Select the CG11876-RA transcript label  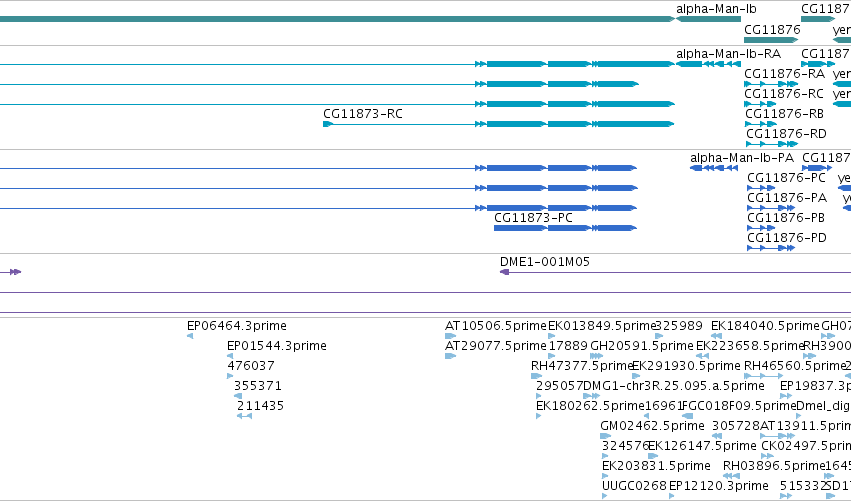click(x=784, y=74)
